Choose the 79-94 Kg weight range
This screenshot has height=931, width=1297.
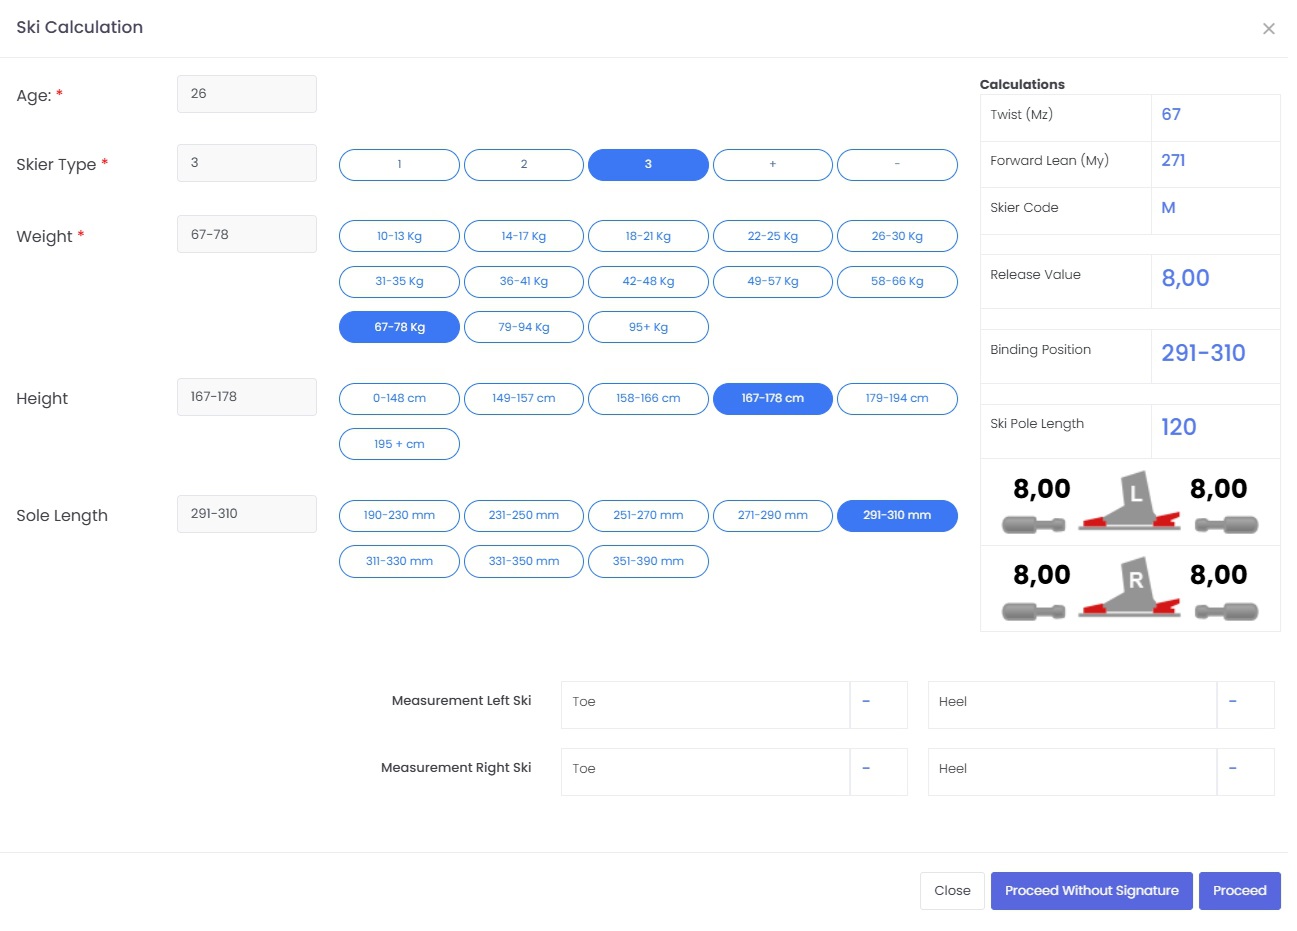coord(523,328)
